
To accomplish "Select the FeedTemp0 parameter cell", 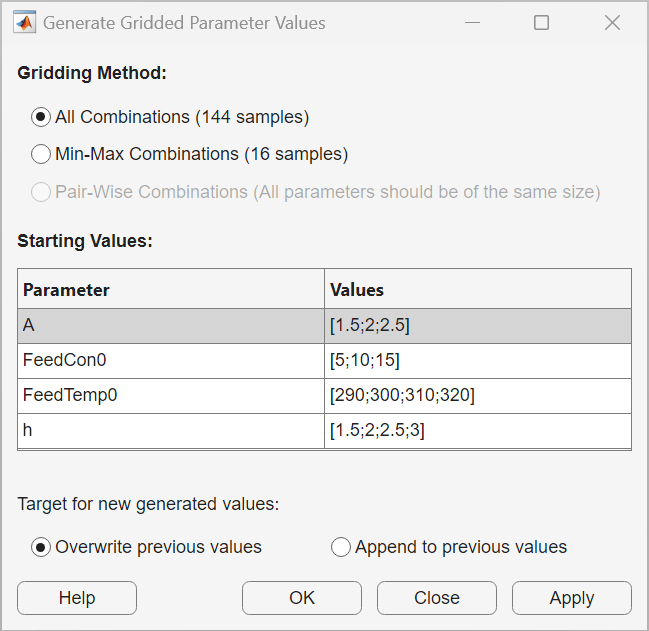I will (170, 395).
